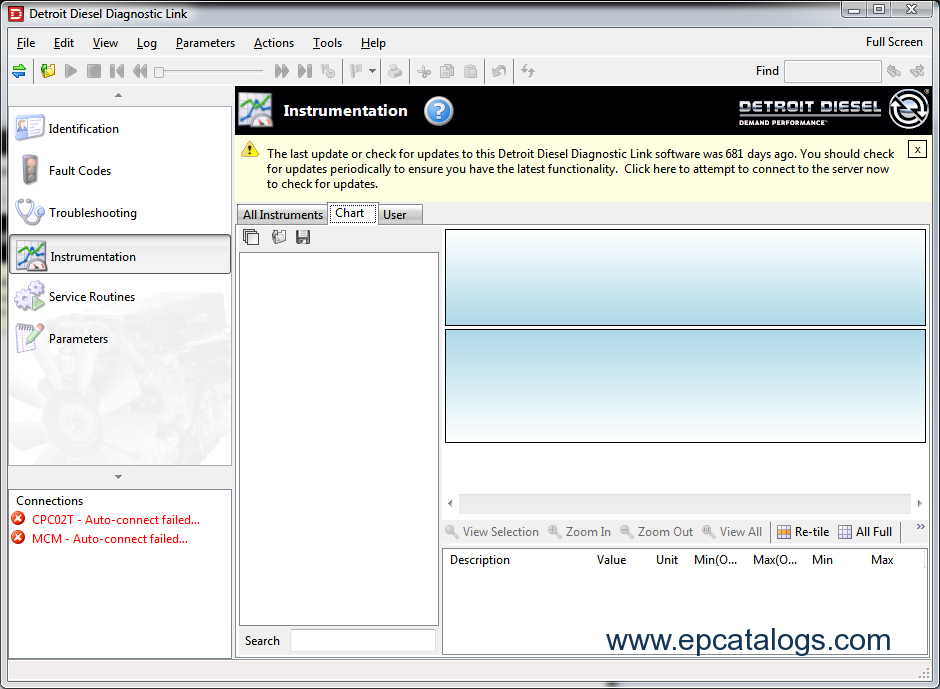
Task: Open the Parameters menu
Action: pyautogui.click(x=205, y=43)
